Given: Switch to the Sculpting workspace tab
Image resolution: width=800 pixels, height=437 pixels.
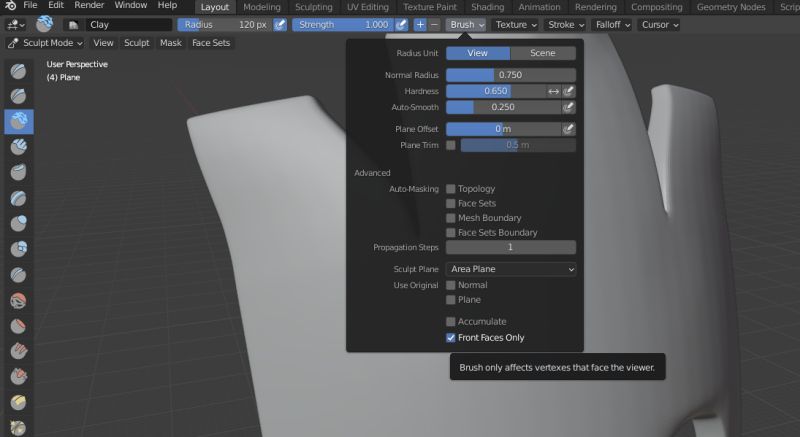Looking at the screenshot, I should (x=314, y=7).
